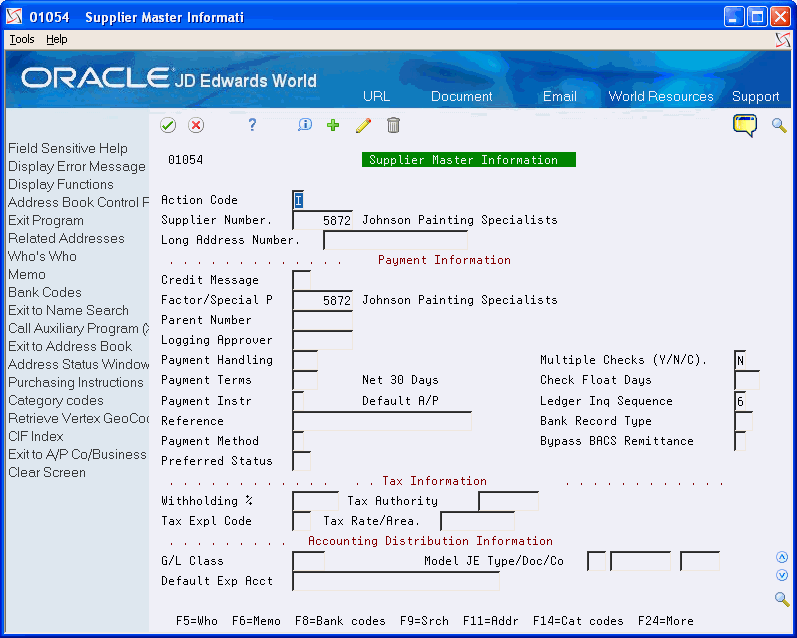The height and width of the screenshot is (638, 797).
Task: Click the Check Float Days field
Action: (x=747, y=380)
